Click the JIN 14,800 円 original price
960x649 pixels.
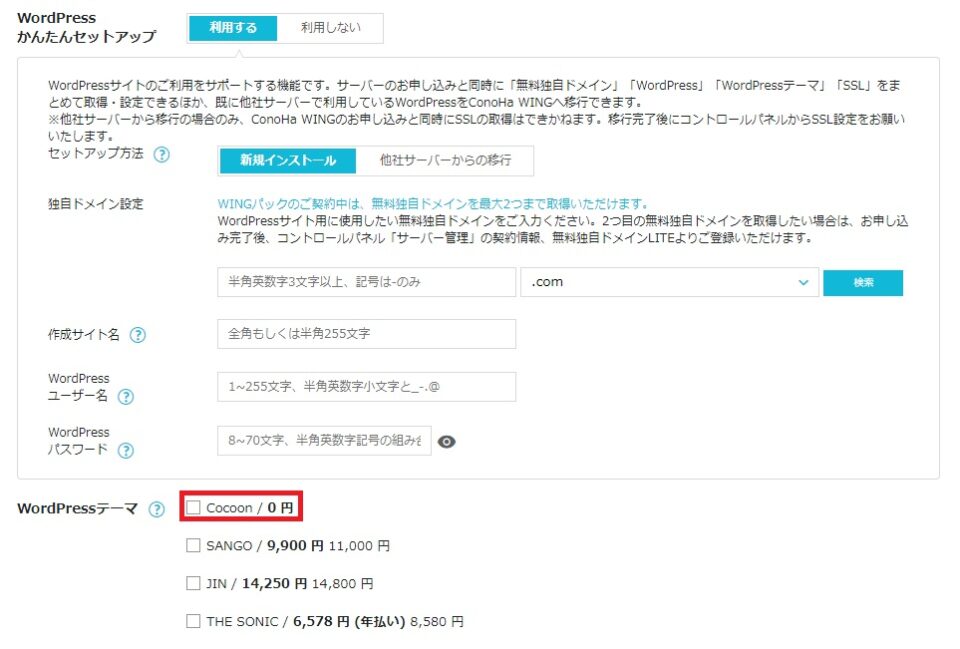342,583
